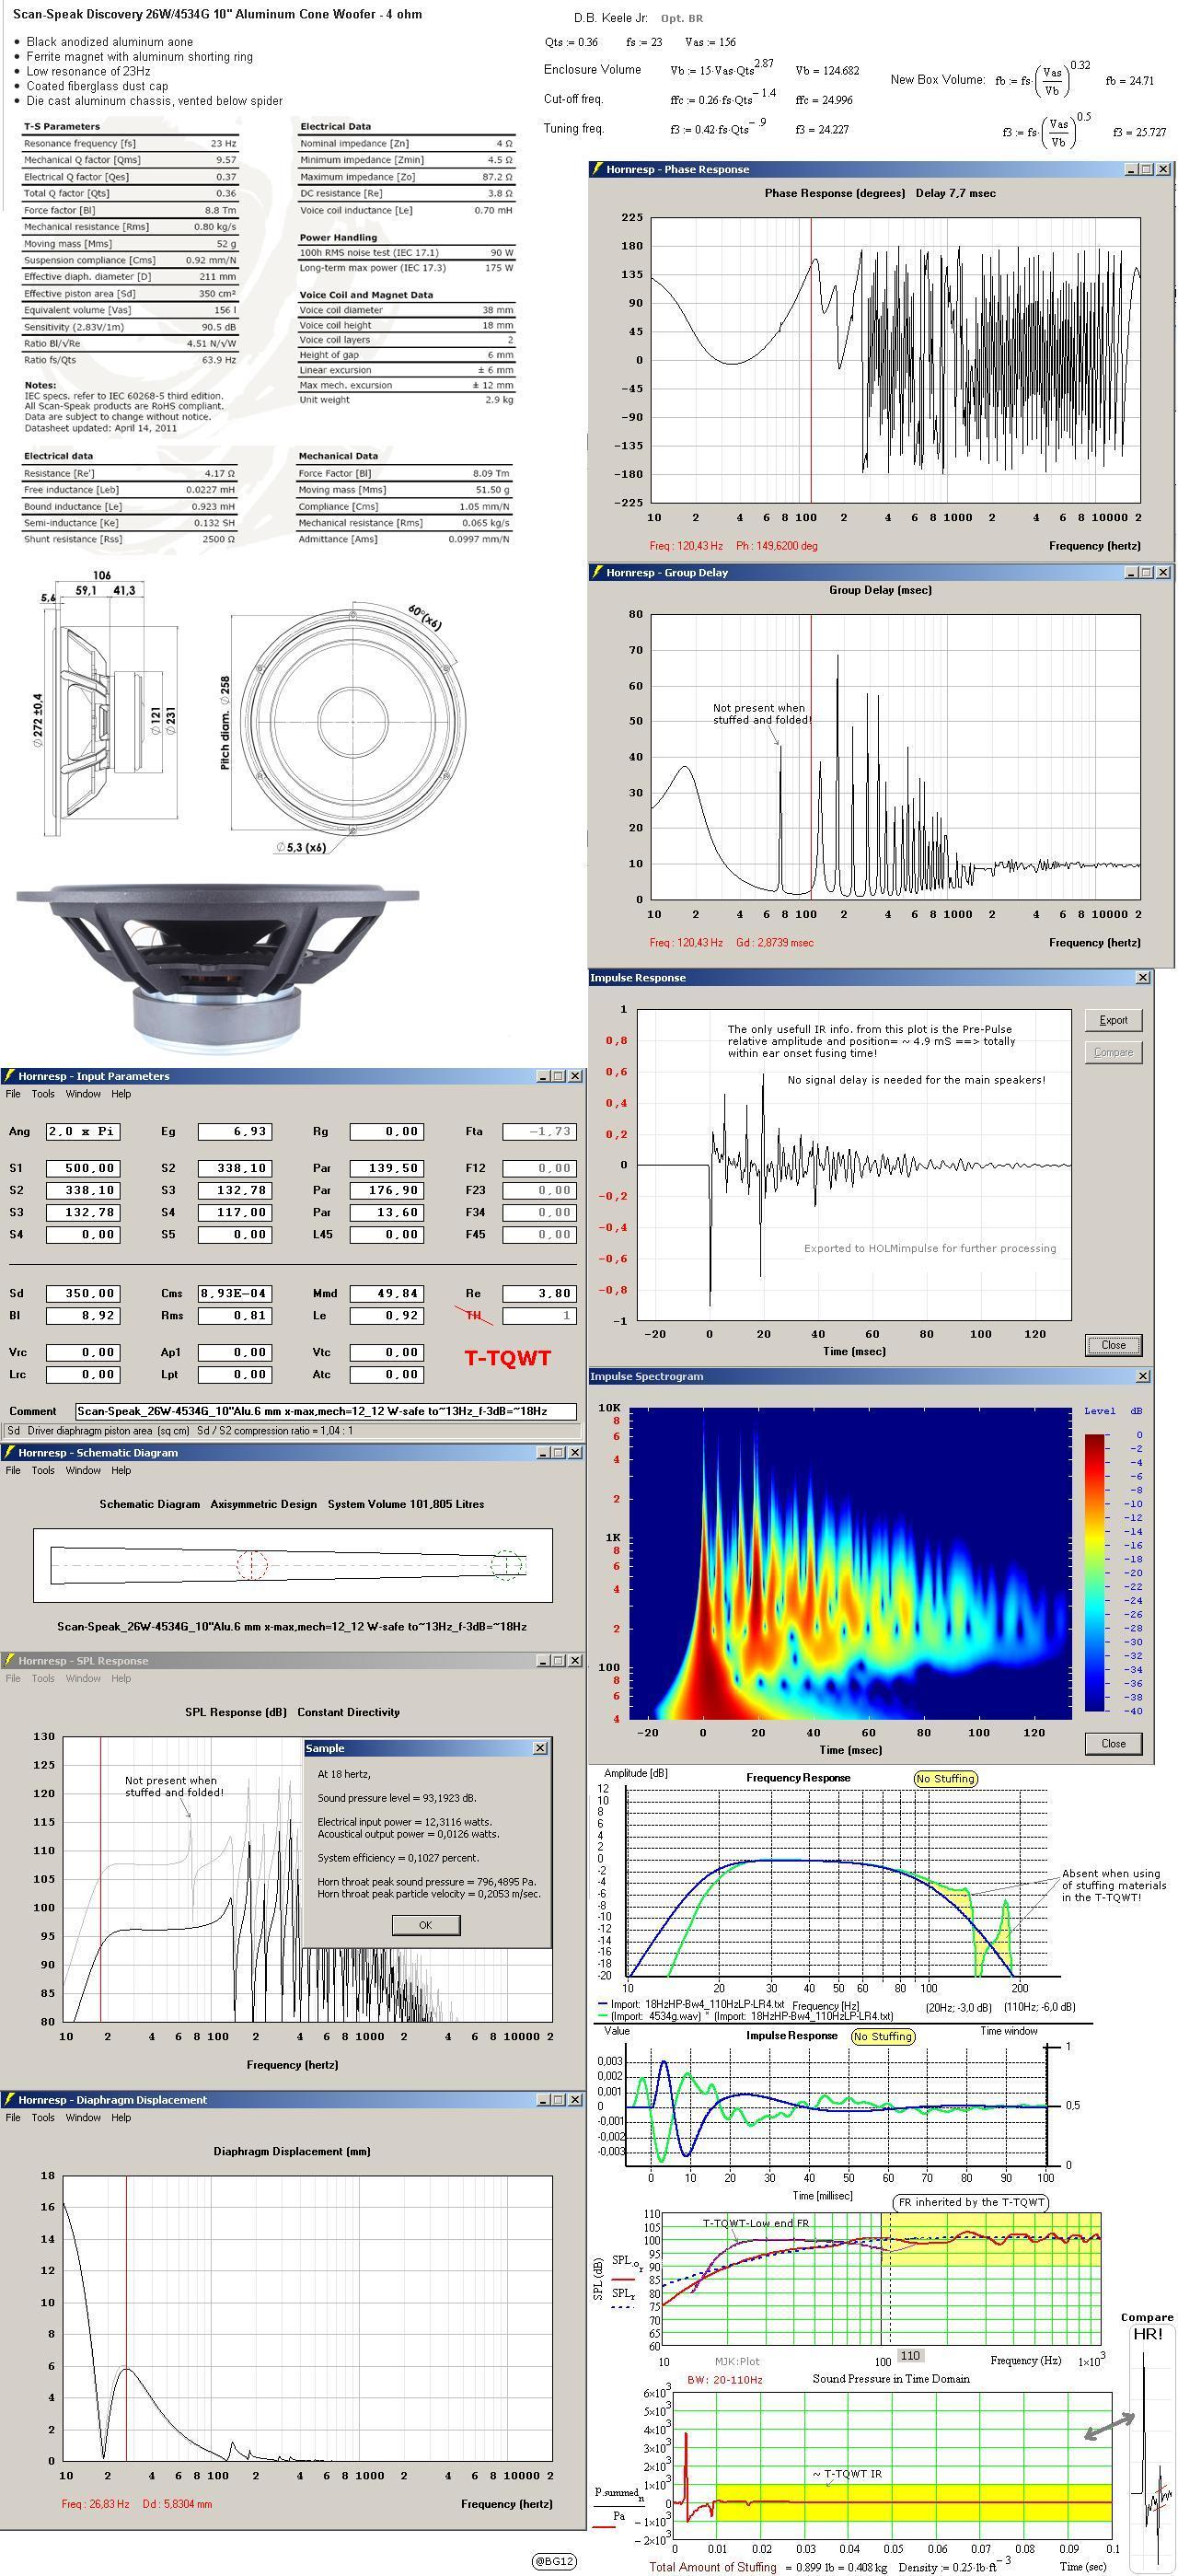The height and width of the screenshot is (2576, 1178).
Task: Maximize the Input Parameters window
Action: click(559, 1076)
